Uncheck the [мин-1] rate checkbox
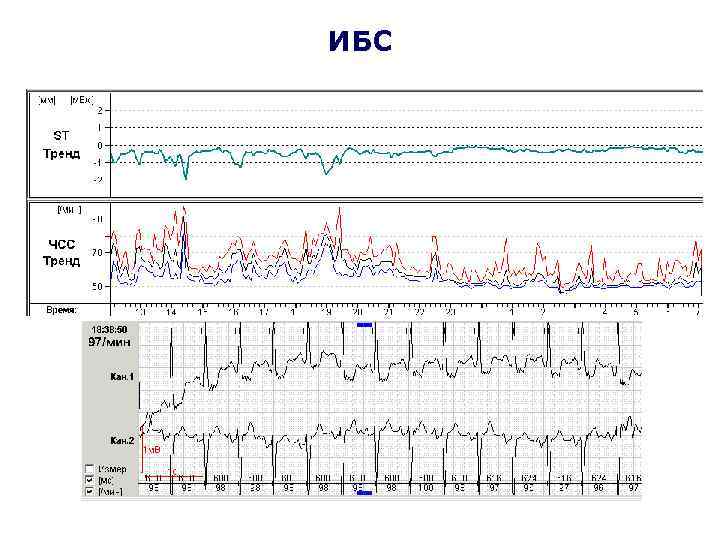Screen dimensions: 720x540 pyautogui.click(x=90, y=492)
